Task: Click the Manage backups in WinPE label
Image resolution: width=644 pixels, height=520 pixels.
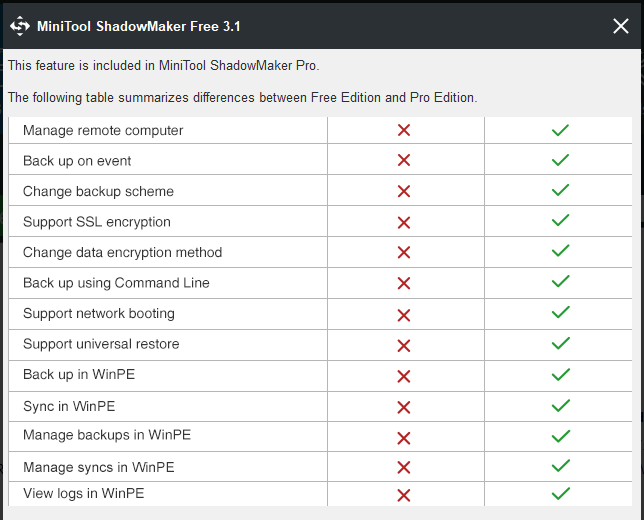Action: [x=107, y=435]
